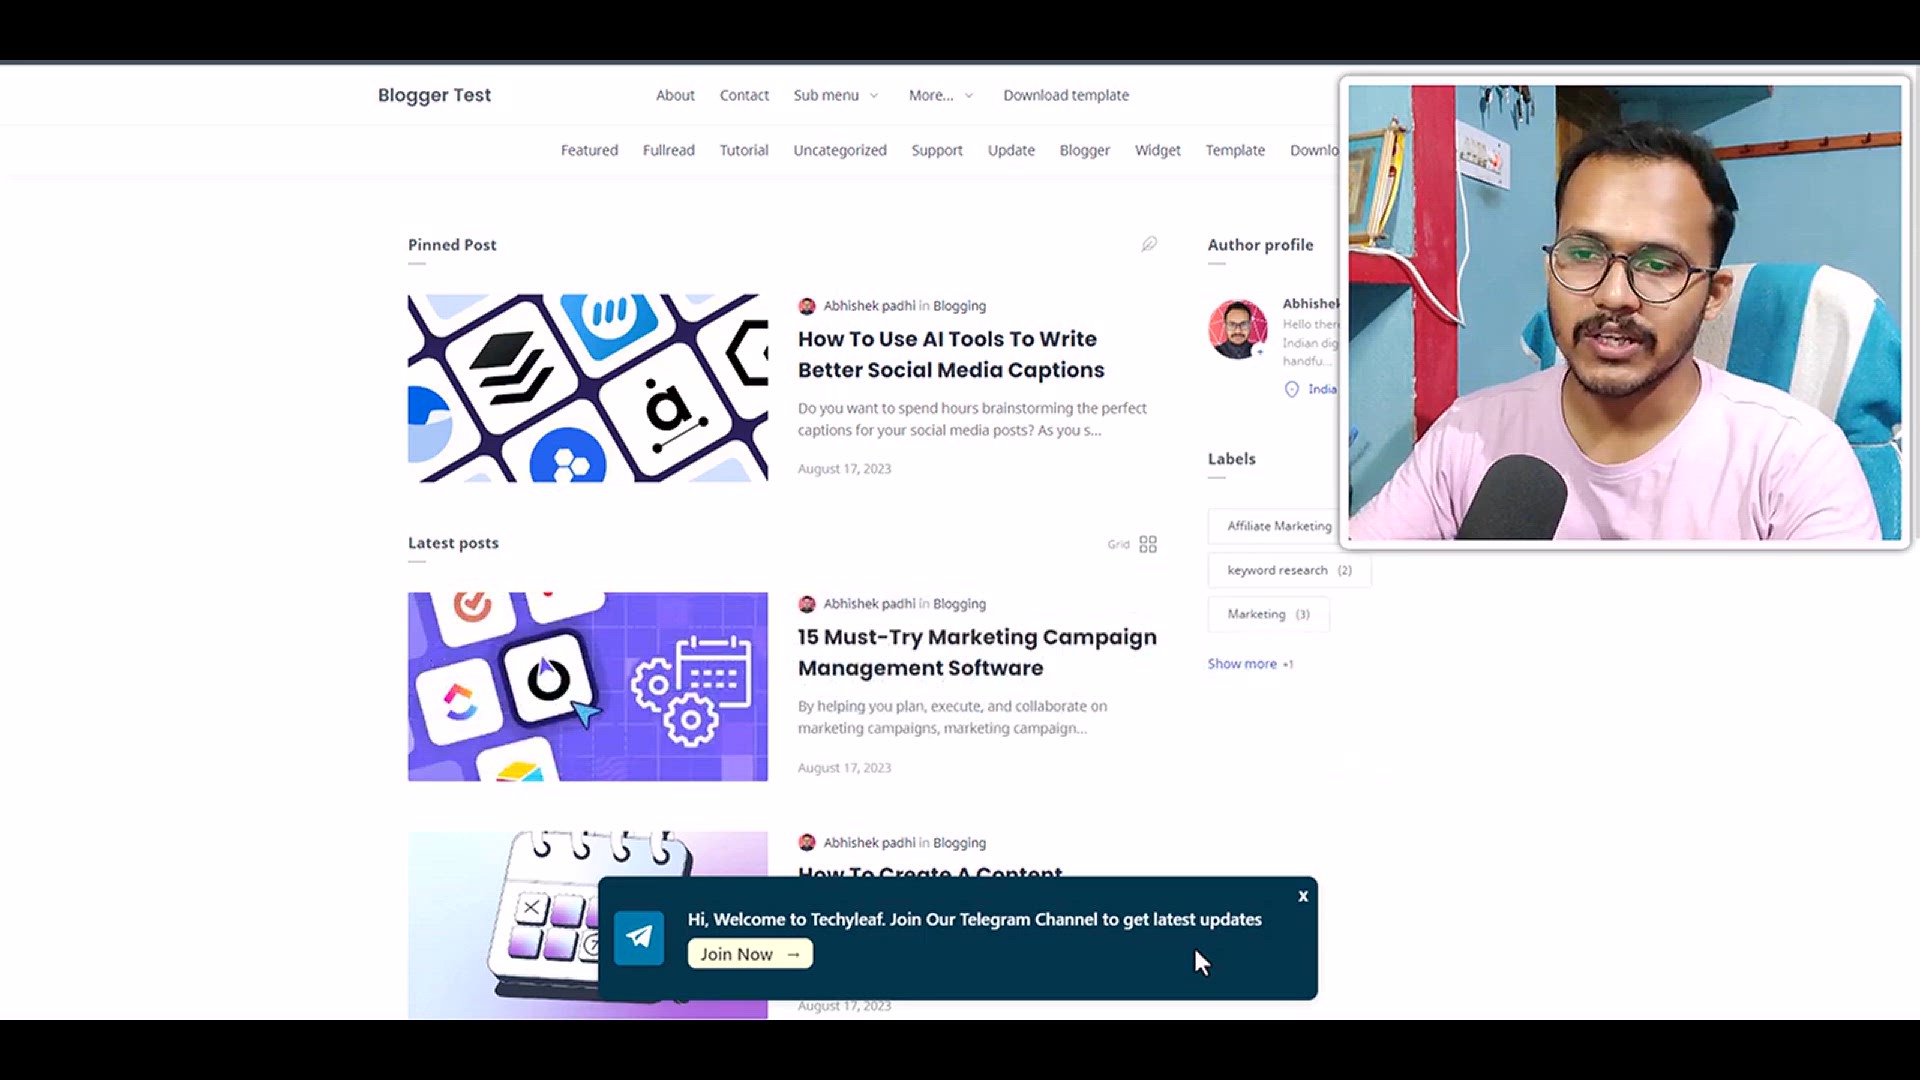1920x1080 pixels.
Task: Select the Widget category
Action: (x=1158, y=150)
